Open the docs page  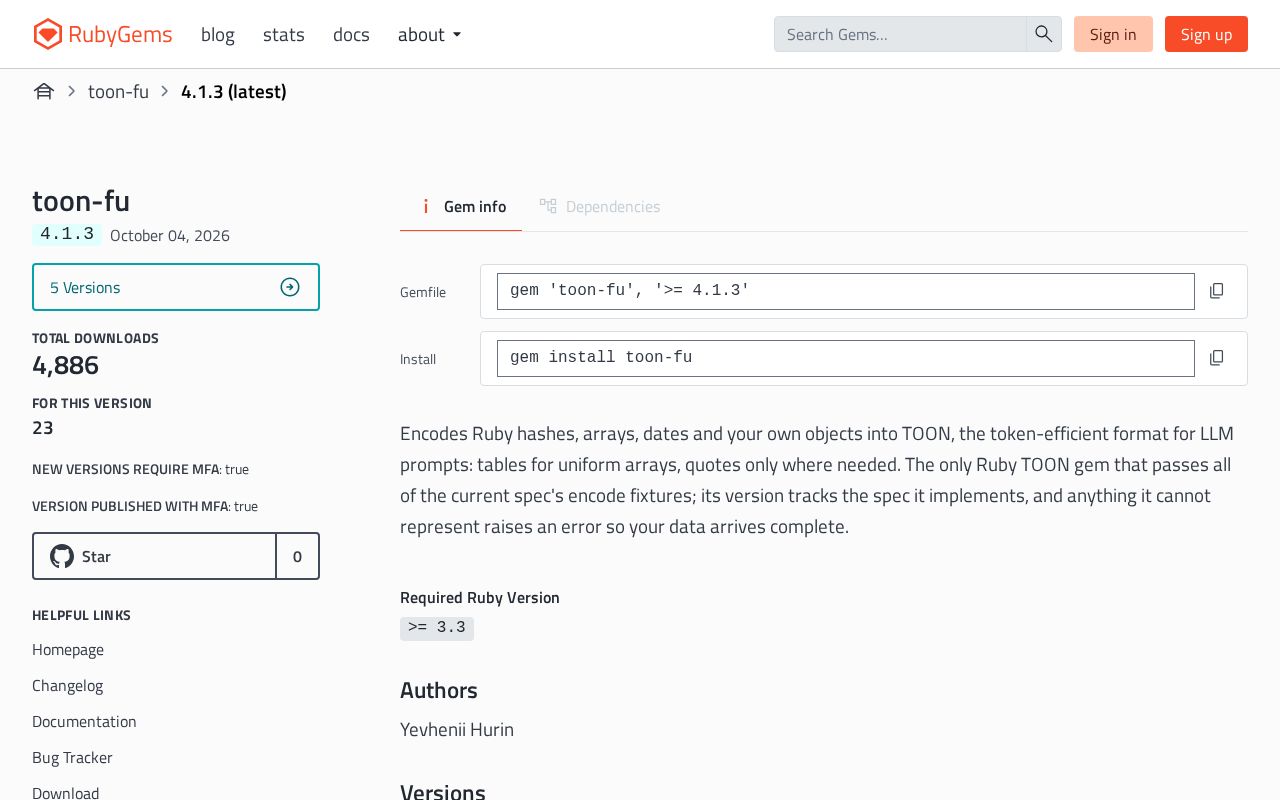pos(351,34)
